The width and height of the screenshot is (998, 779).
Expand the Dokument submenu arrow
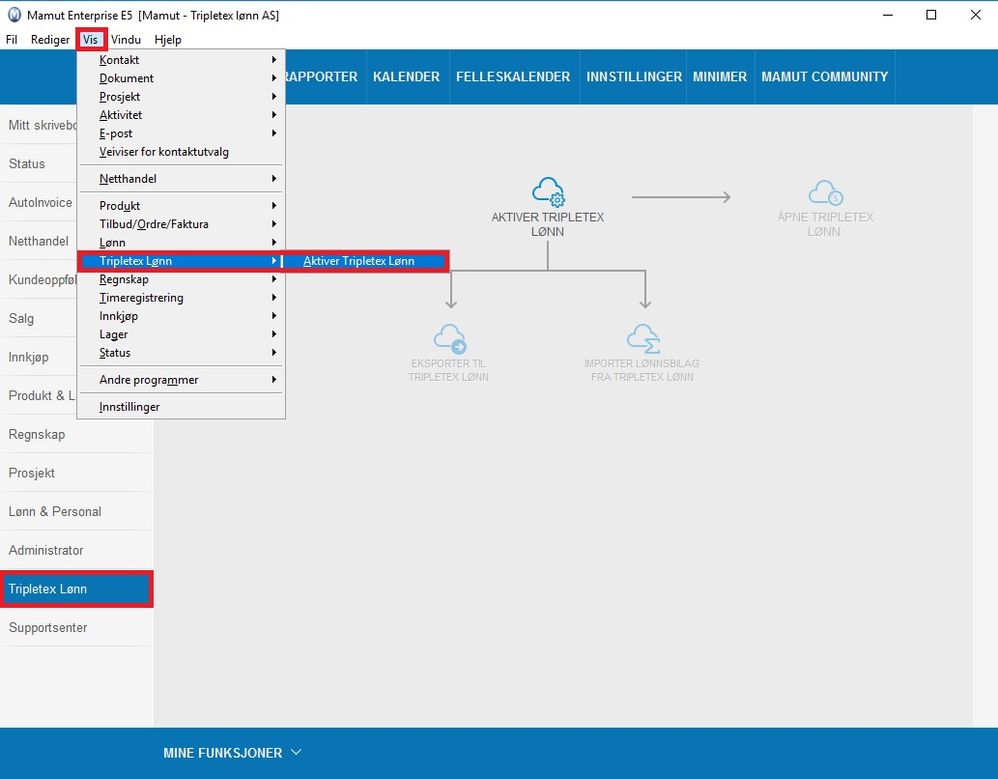[x=274, y=78]
